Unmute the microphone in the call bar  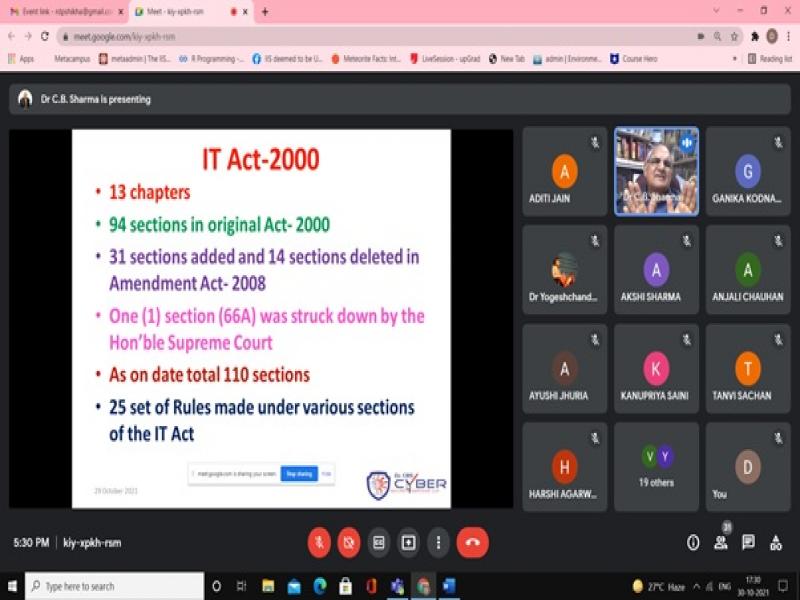coord(319,542)
